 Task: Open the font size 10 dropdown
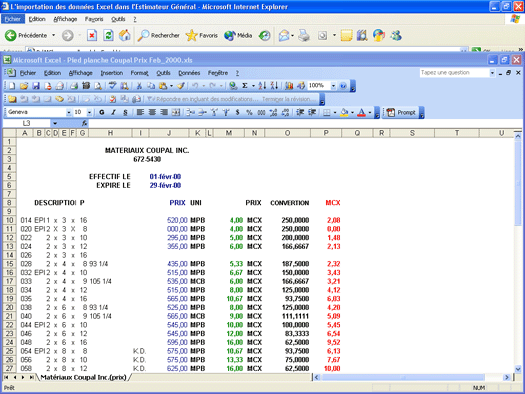click(x=89, y=112)
